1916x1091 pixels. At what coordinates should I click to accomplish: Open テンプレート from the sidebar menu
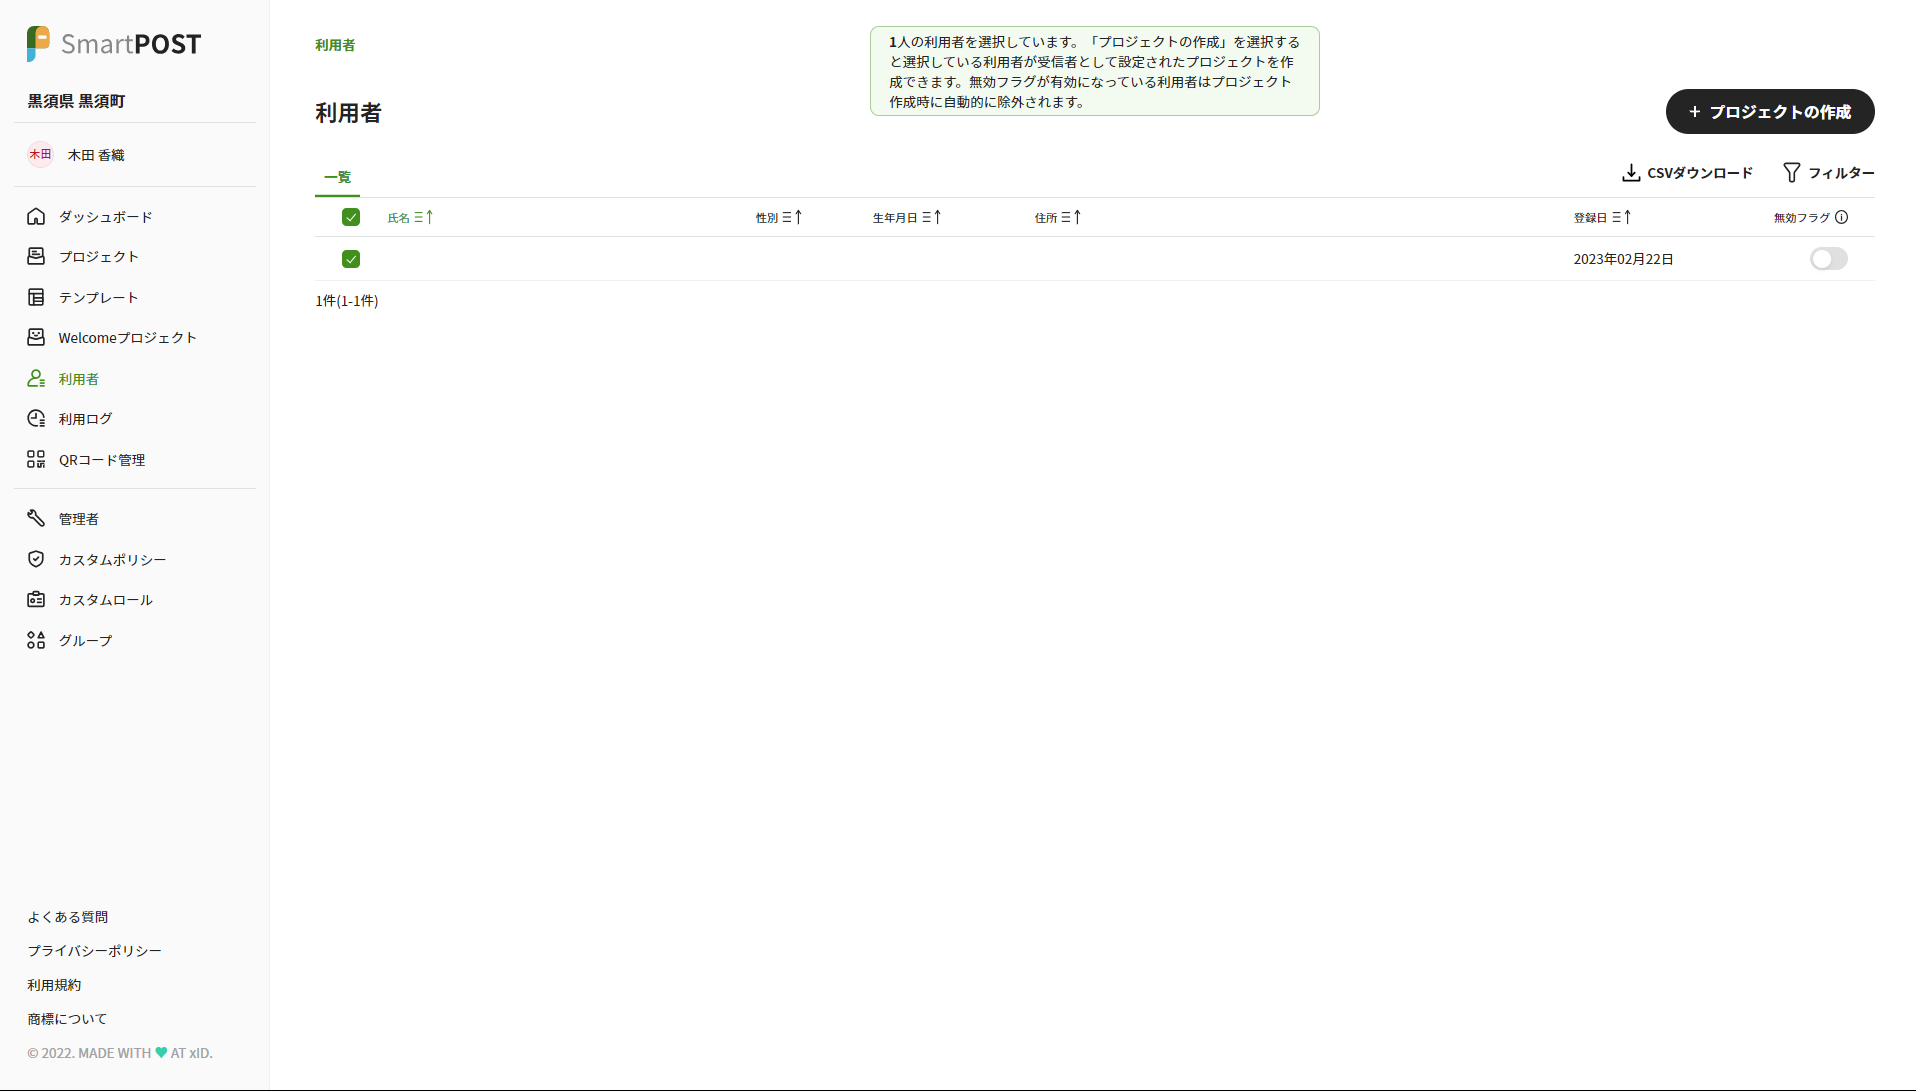98,297
